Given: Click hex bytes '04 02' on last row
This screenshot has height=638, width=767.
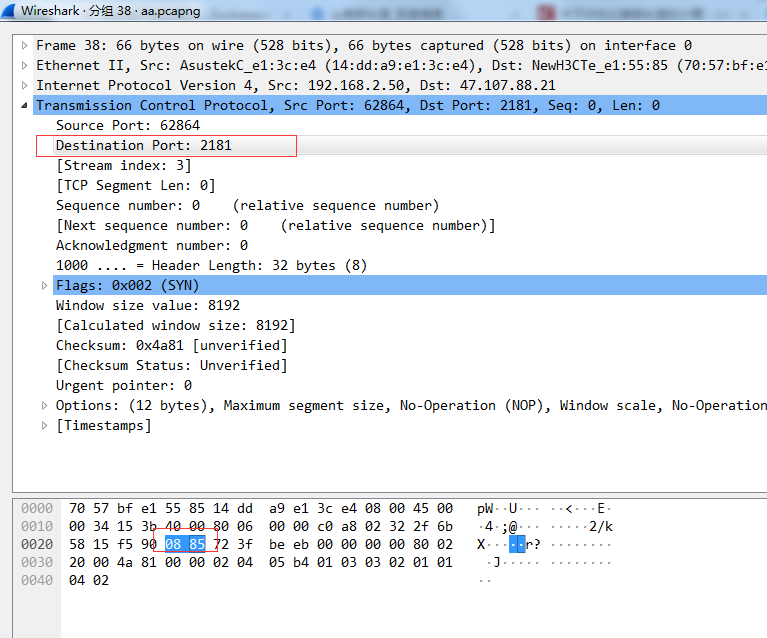Looking at the screenshot, I should point(89,580).
